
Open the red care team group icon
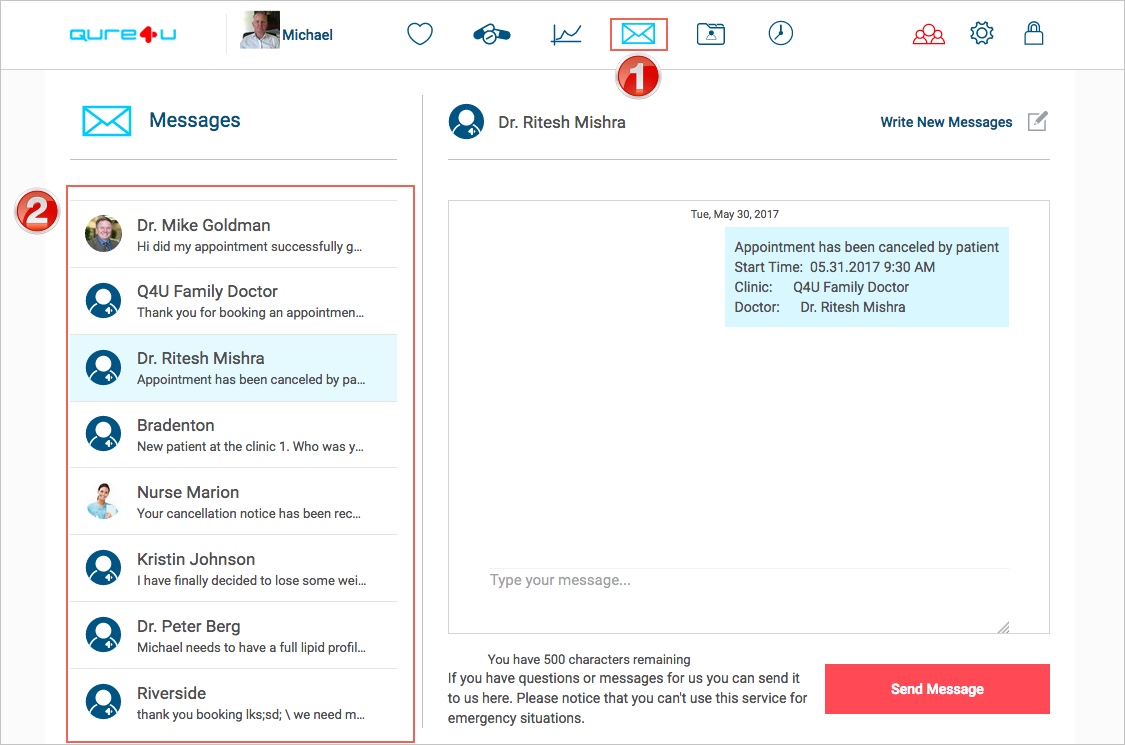click(x=928, y=34)
